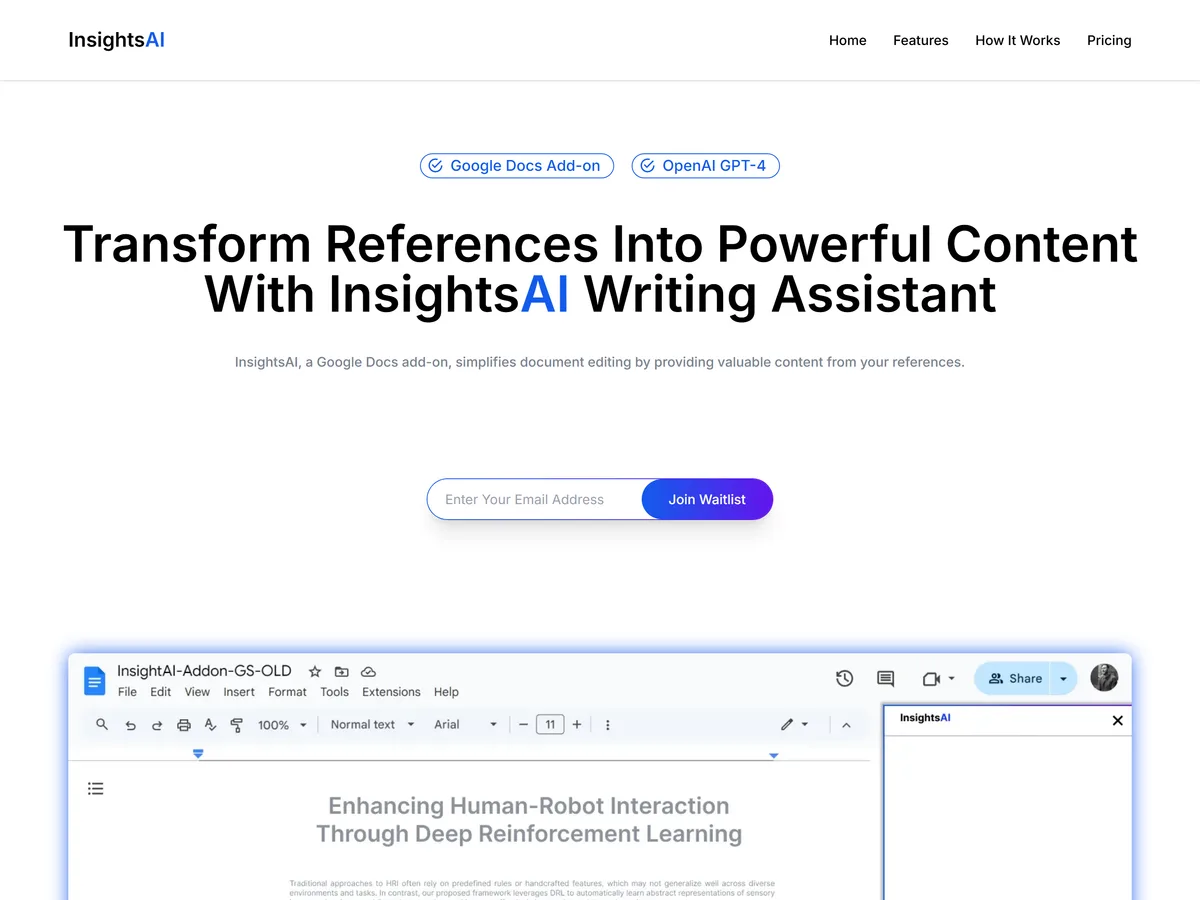Image resolution: width=1200 pixels, height=900 pixels.
Task: Open the Pricing nav link
Action: 1109,40
